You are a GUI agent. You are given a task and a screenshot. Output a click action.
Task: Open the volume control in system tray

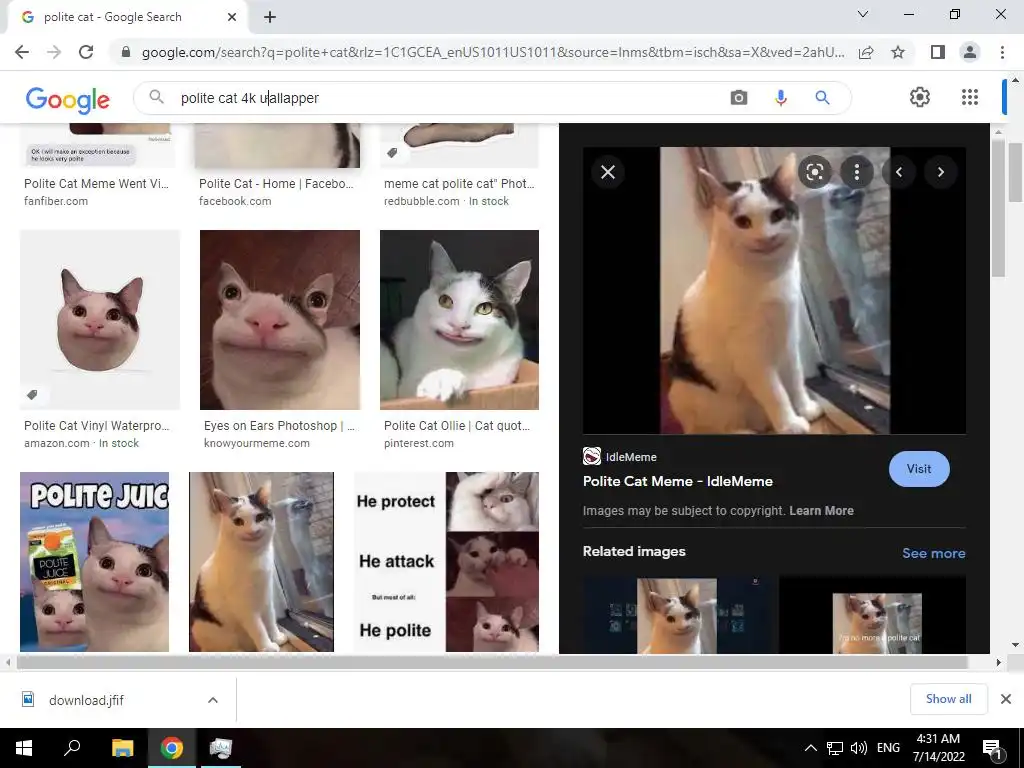[x=859, y=748]
